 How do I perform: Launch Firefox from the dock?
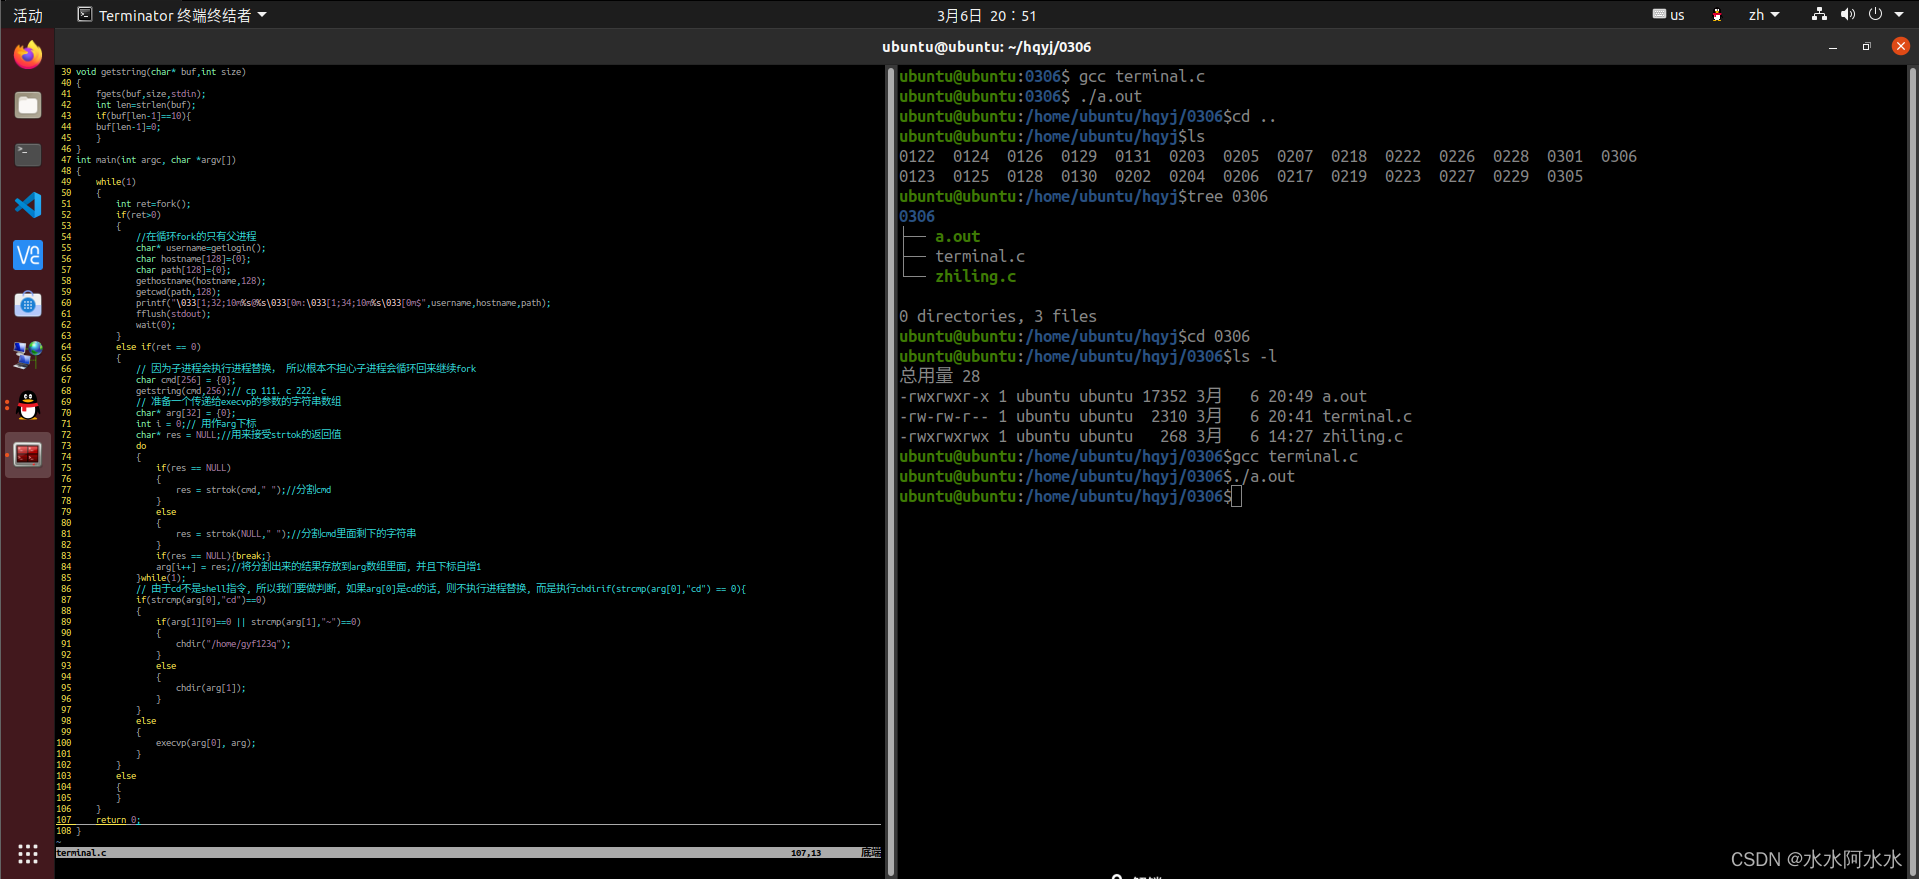(28, 54)
